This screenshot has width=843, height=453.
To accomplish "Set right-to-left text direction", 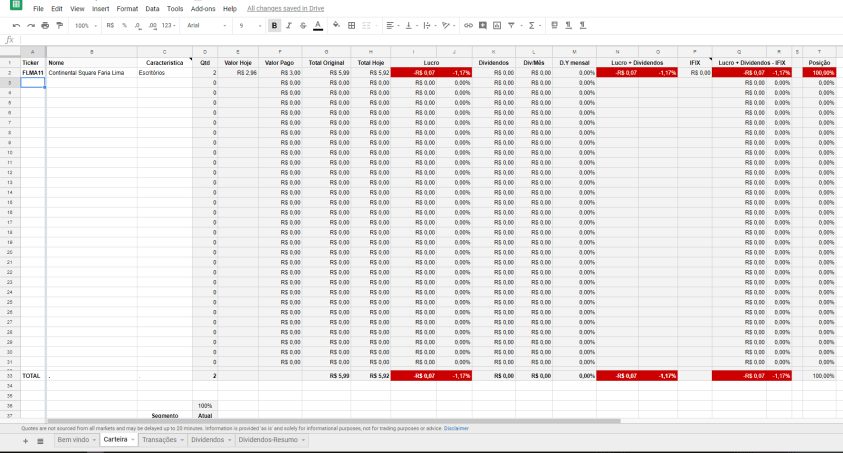I will pyautogui.click(x=583, y=25).
